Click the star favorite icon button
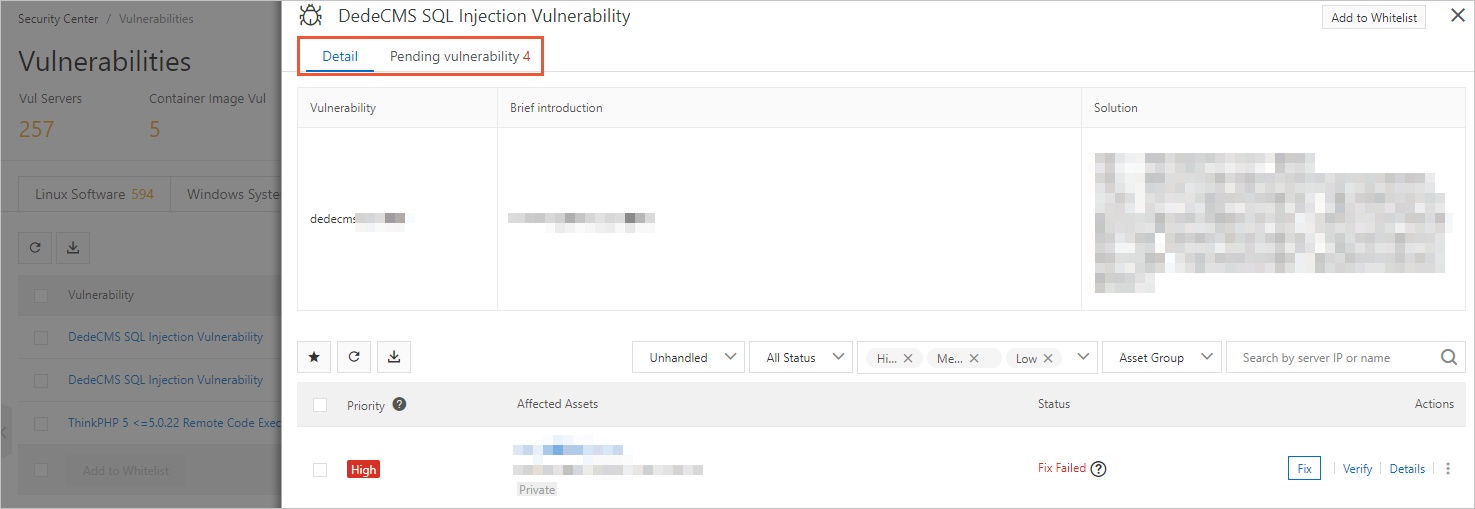The height and width of the screenshot is (509, 1475). (314, 357)
